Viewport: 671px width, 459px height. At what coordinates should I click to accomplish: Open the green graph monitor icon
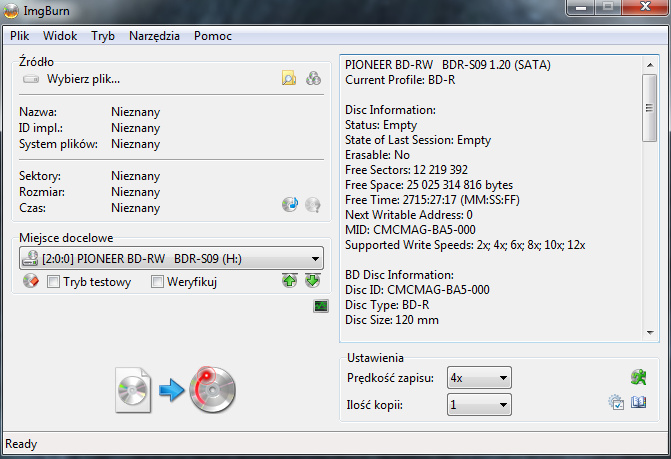click(321, 306)
